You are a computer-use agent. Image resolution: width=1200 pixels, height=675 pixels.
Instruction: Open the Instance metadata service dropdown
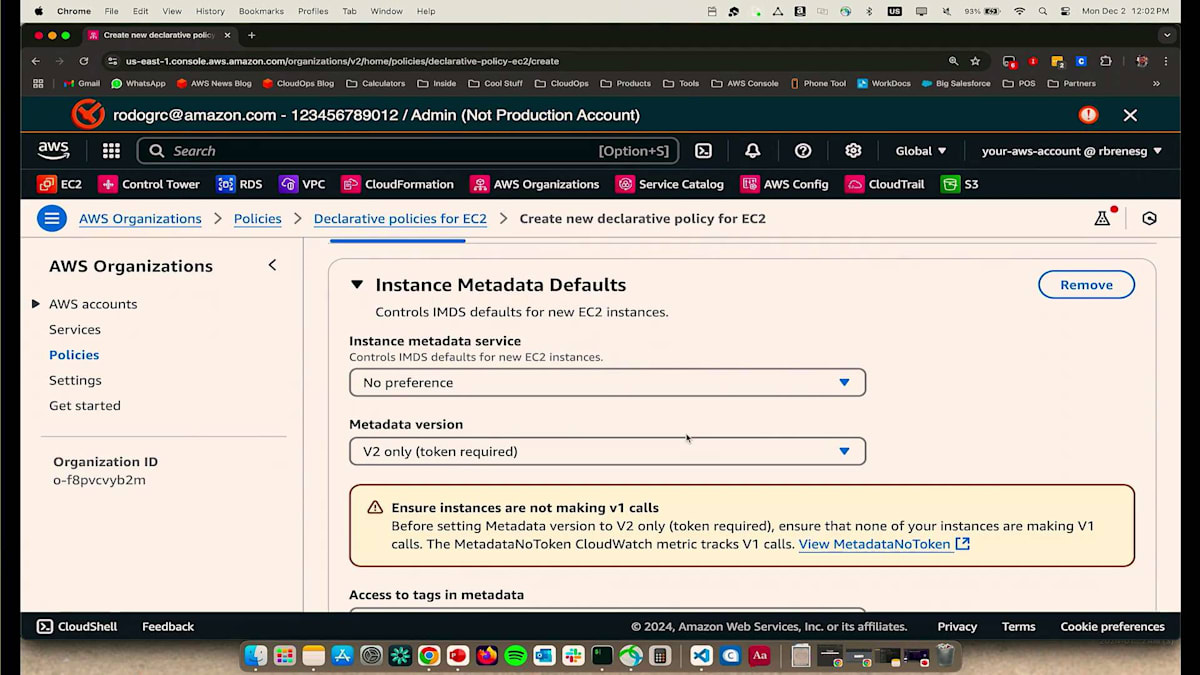607,383
